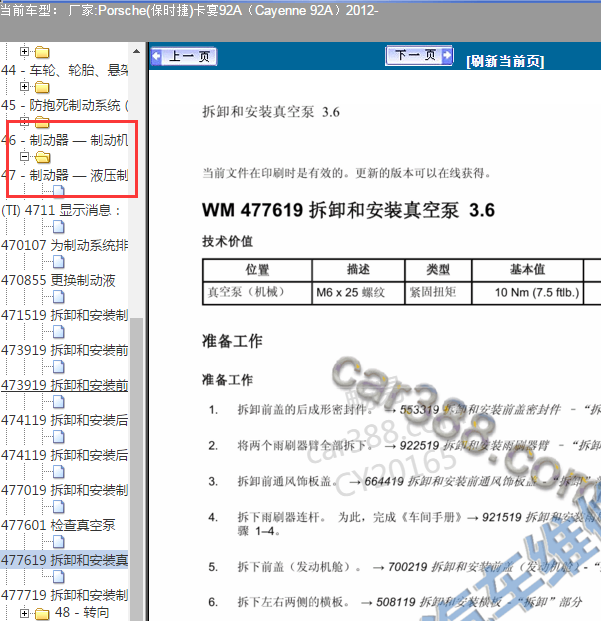Expand the 48 - 转向 folder node
The image size is (601, 621).
pyautogui.click(x=25, y=613)
